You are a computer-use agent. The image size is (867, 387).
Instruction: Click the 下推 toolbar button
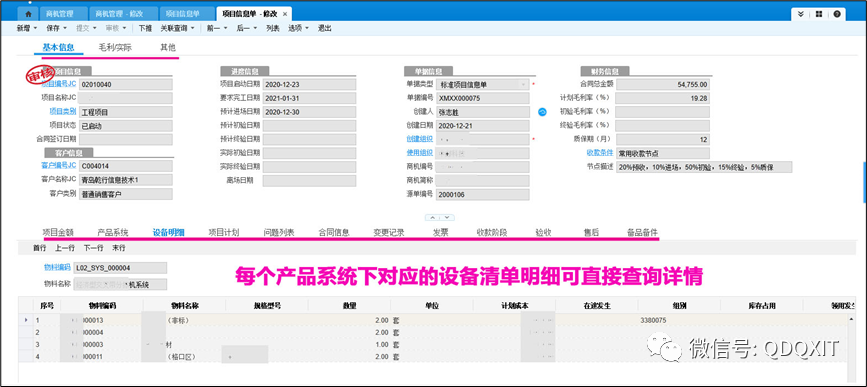tap(145, 28)
